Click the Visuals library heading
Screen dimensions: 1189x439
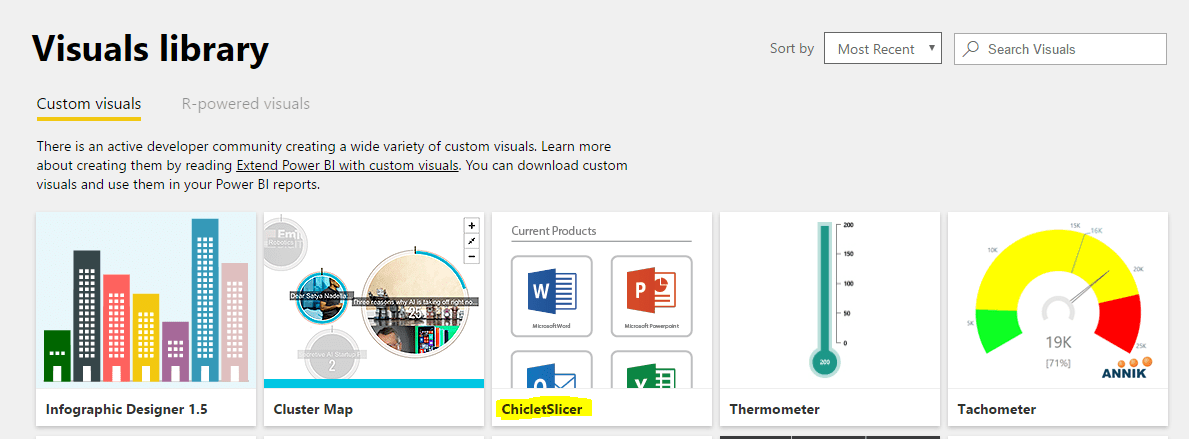coord(150,50)
